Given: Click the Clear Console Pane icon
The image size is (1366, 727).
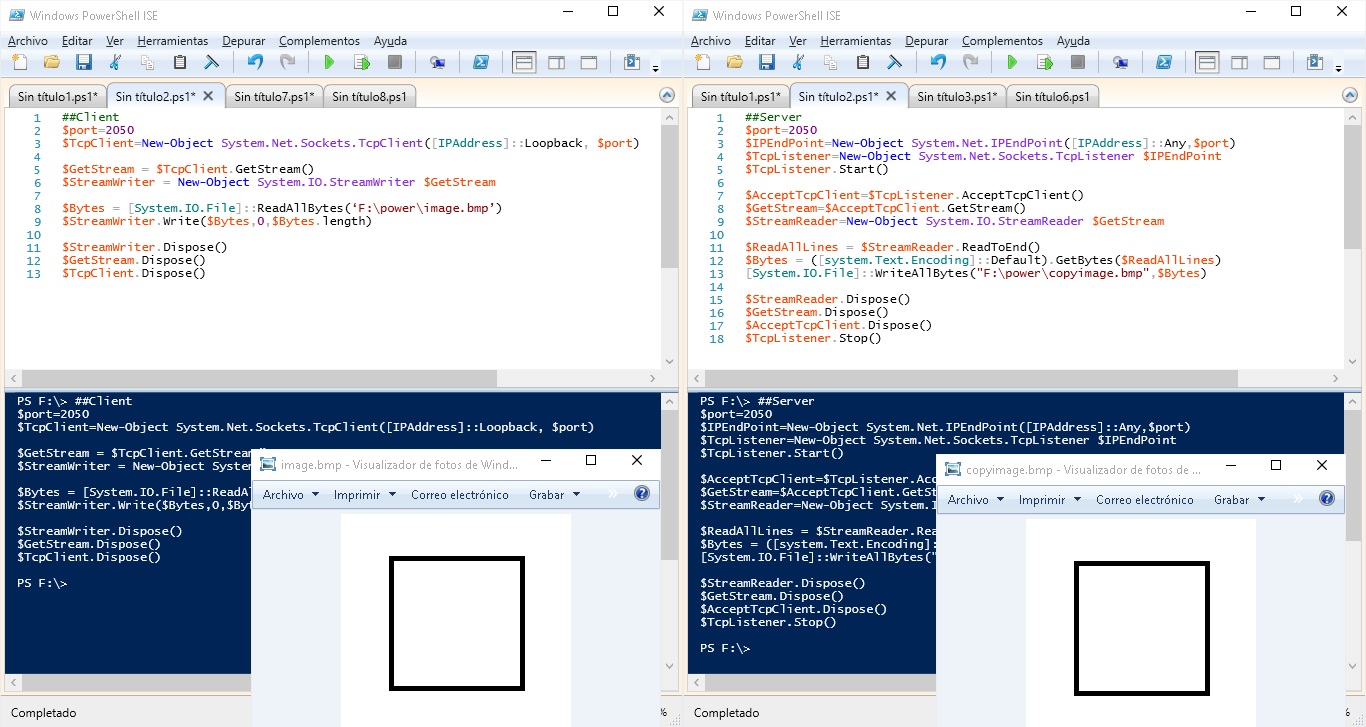Looking at the screenshot, I should pyautogui.click(x=210, y=61).
